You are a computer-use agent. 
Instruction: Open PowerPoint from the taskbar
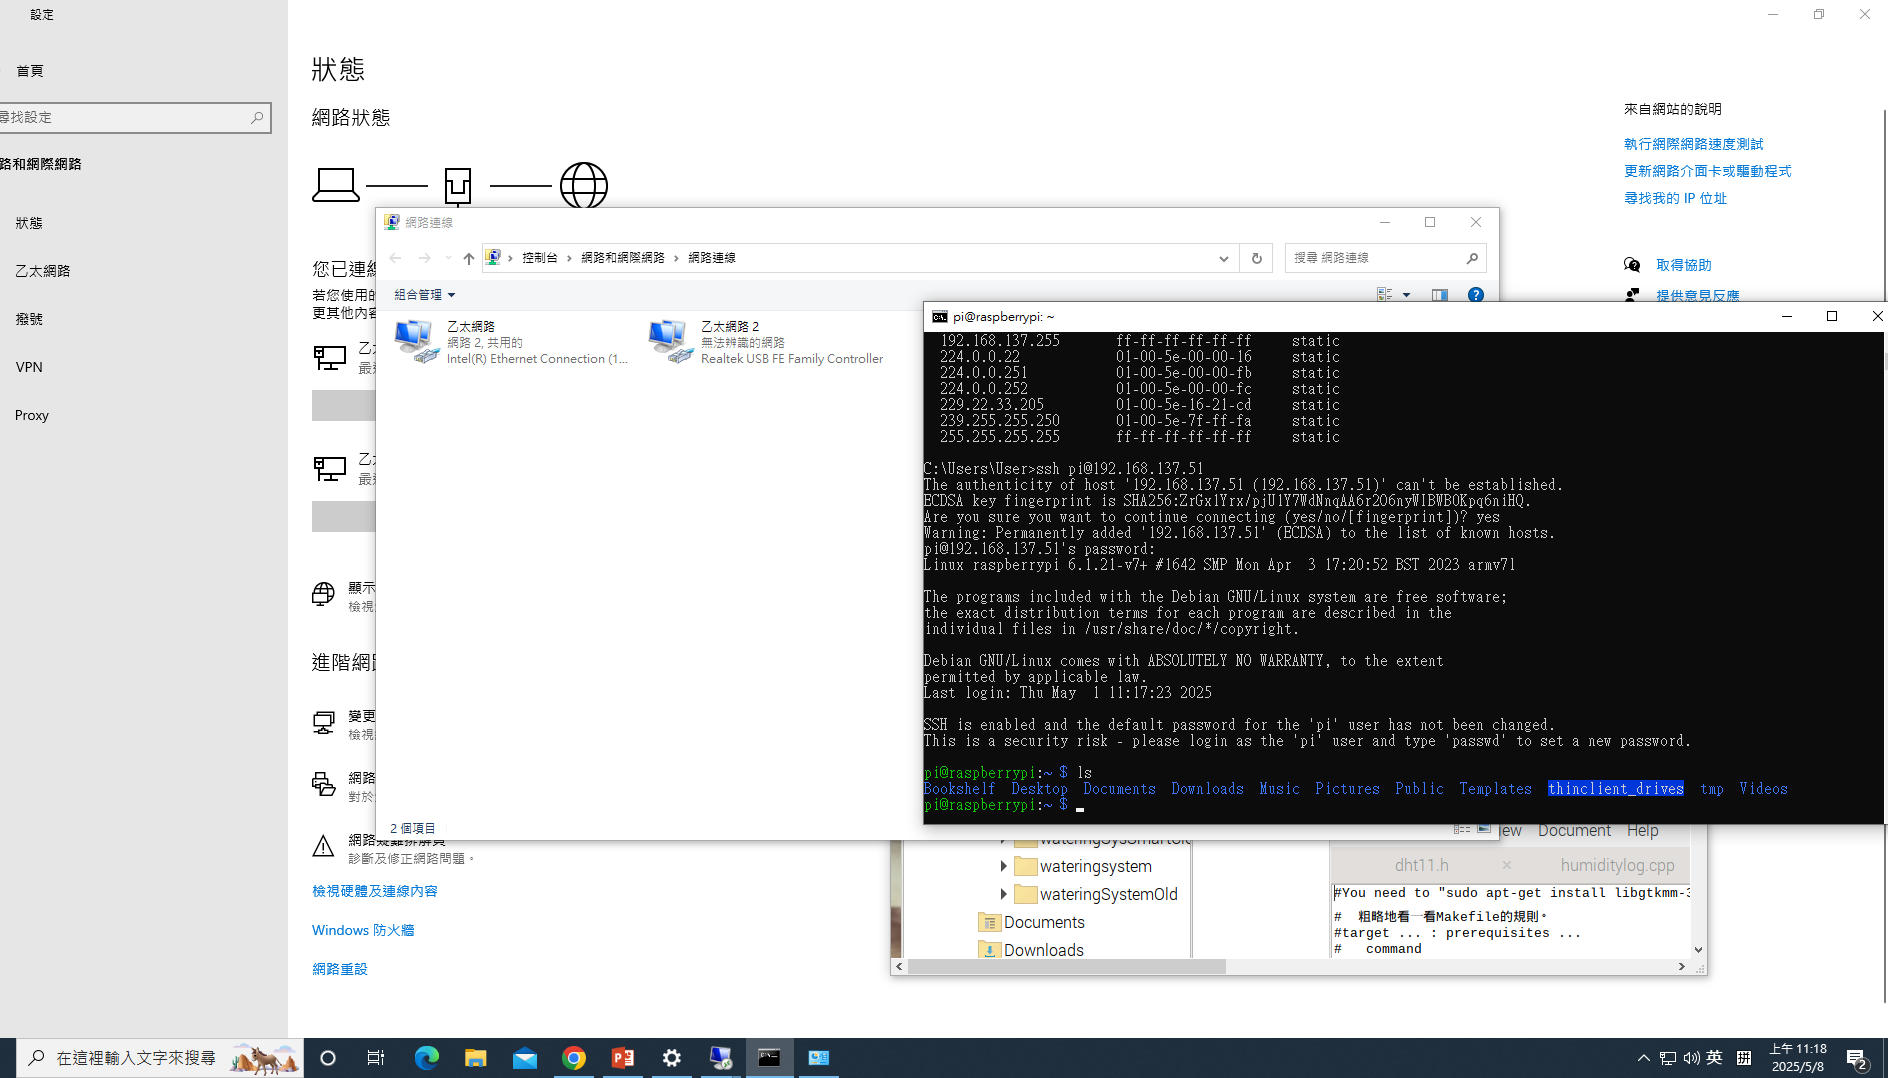(x=622, y=1058)
